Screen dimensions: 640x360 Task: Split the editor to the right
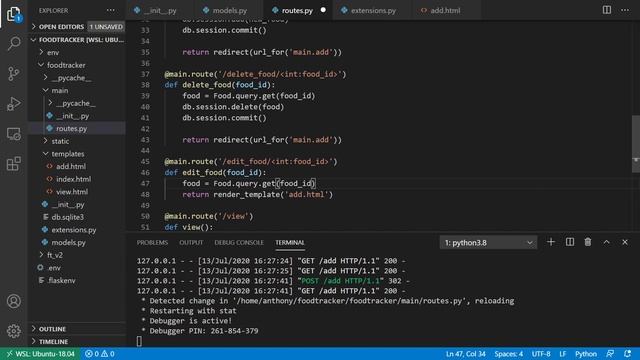pyautogui.click(x=607, y=10)
